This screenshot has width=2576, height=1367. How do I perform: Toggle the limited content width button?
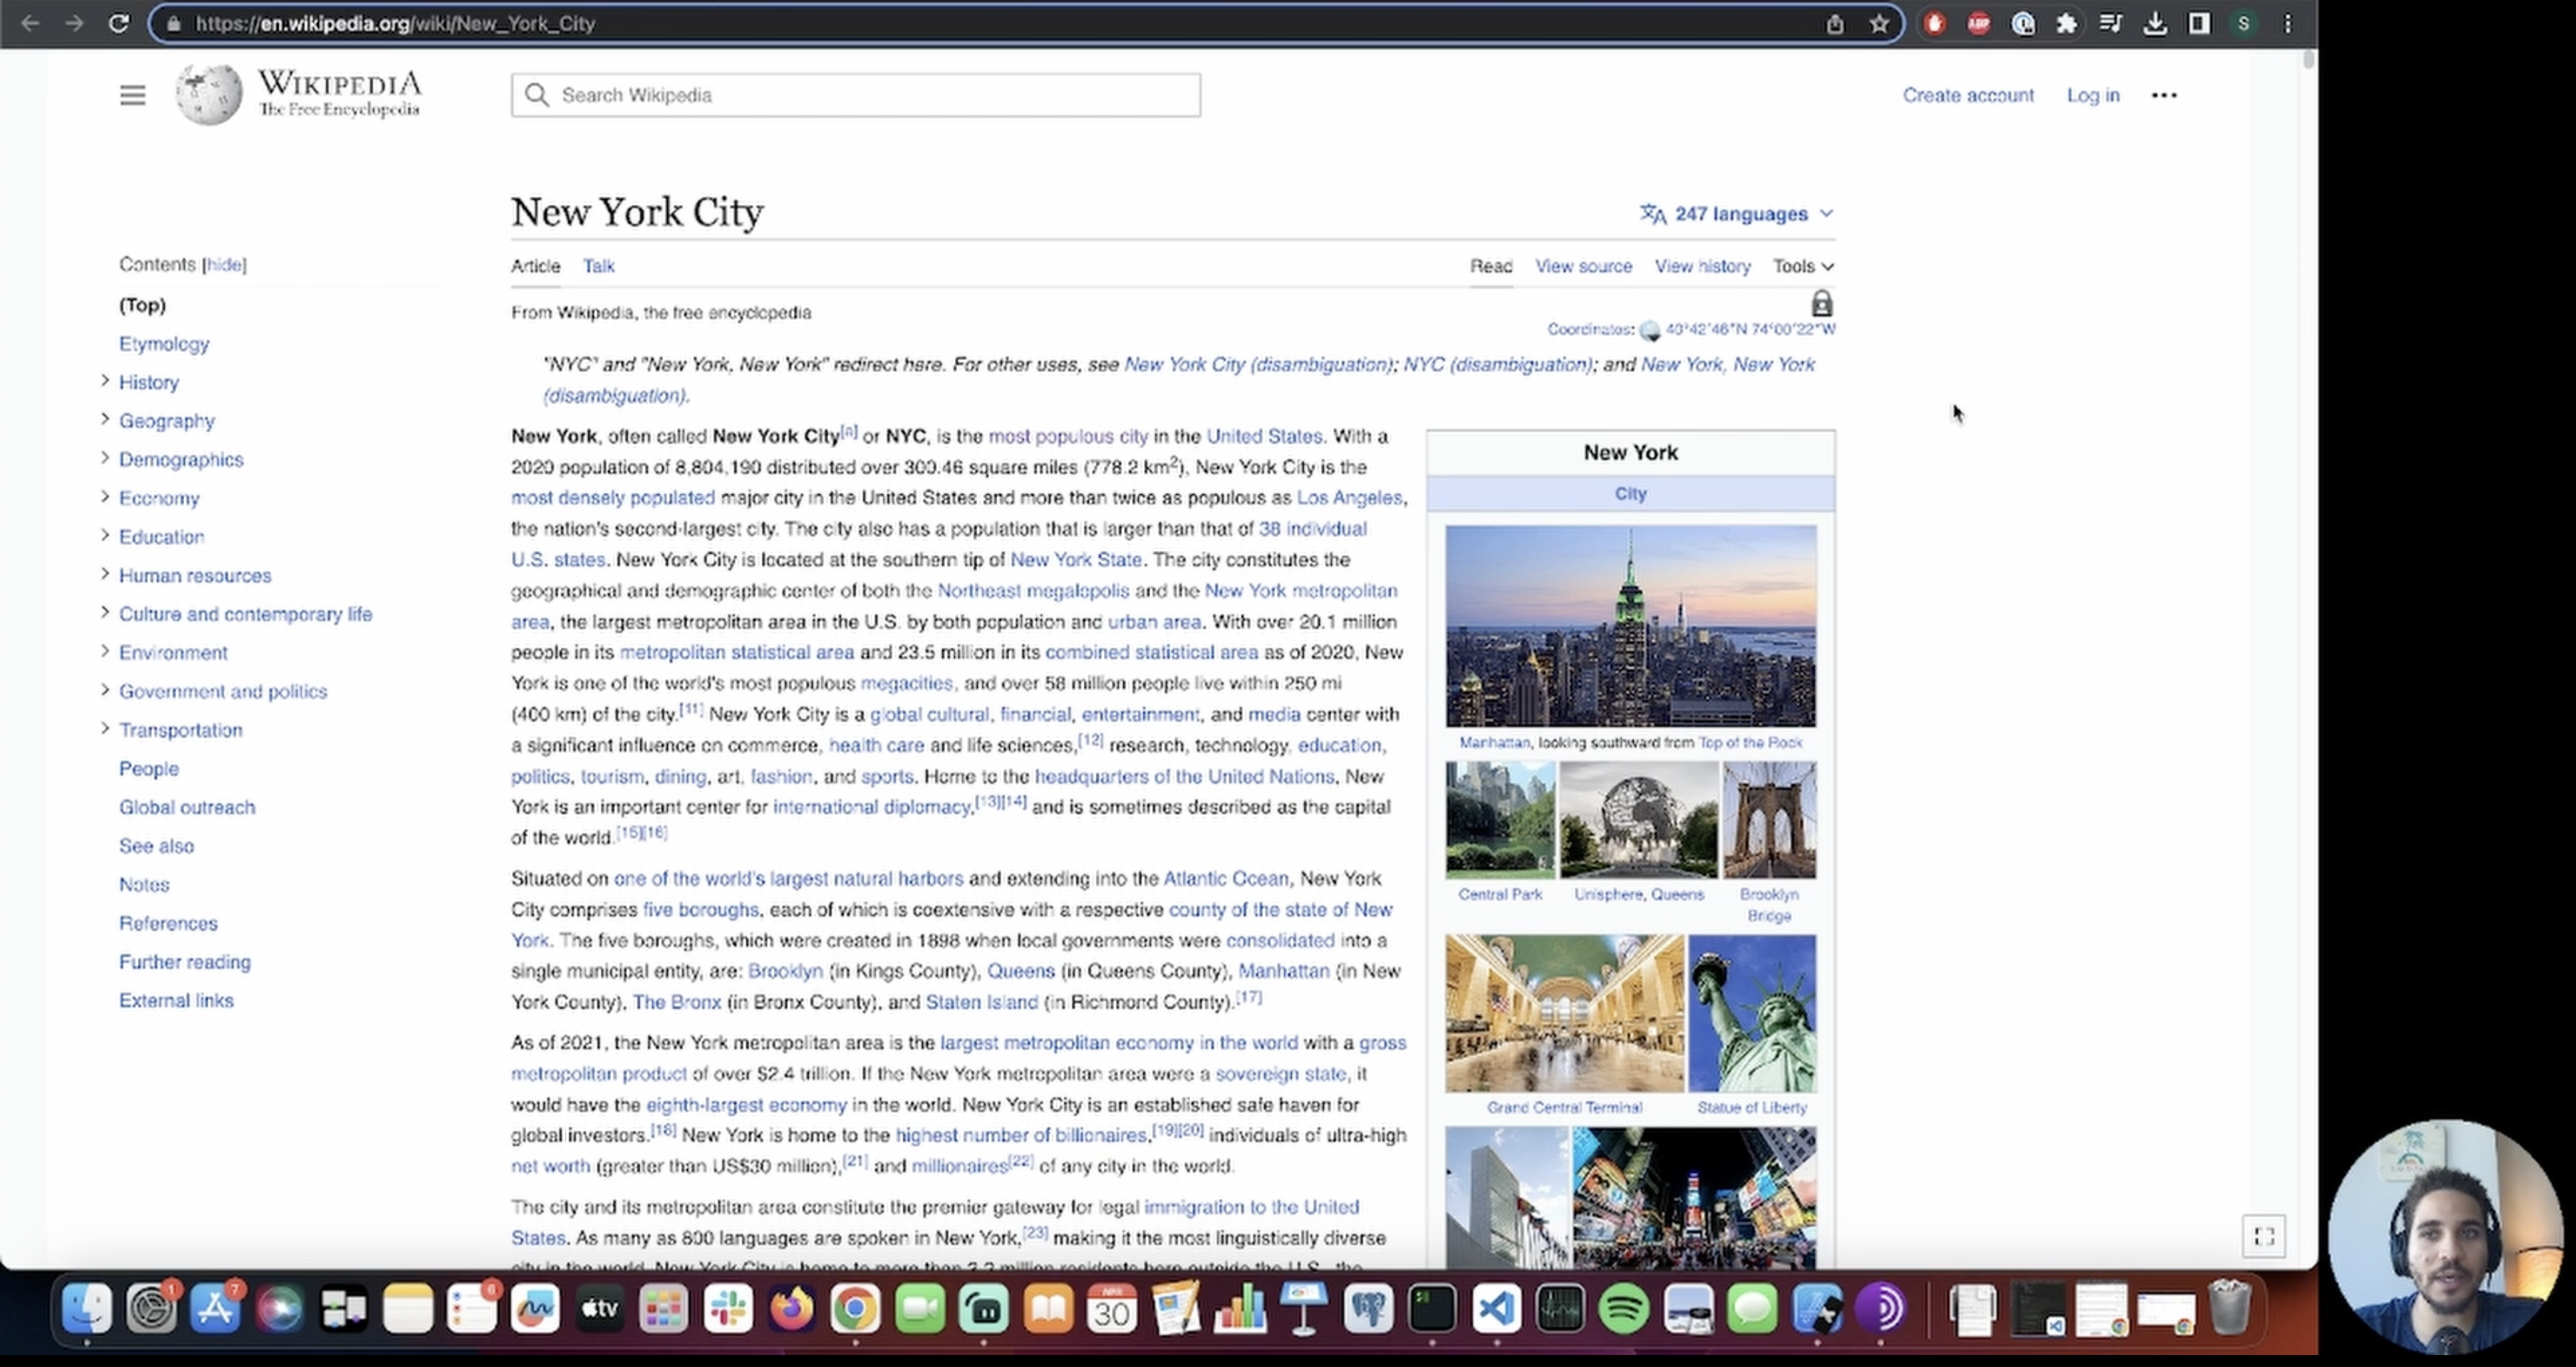pyautogui.click(x=2264, y=1237)
